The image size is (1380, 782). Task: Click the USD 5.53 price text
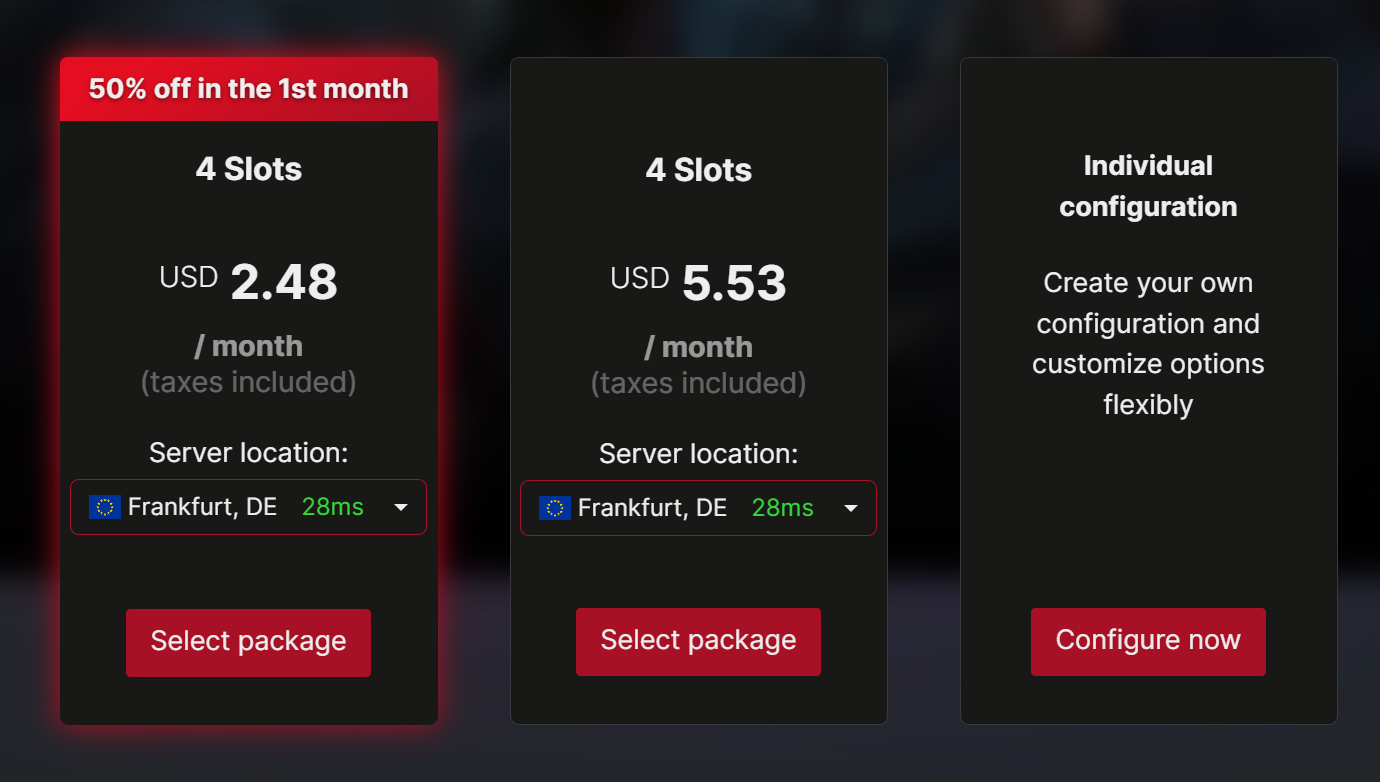coord(698,283)
